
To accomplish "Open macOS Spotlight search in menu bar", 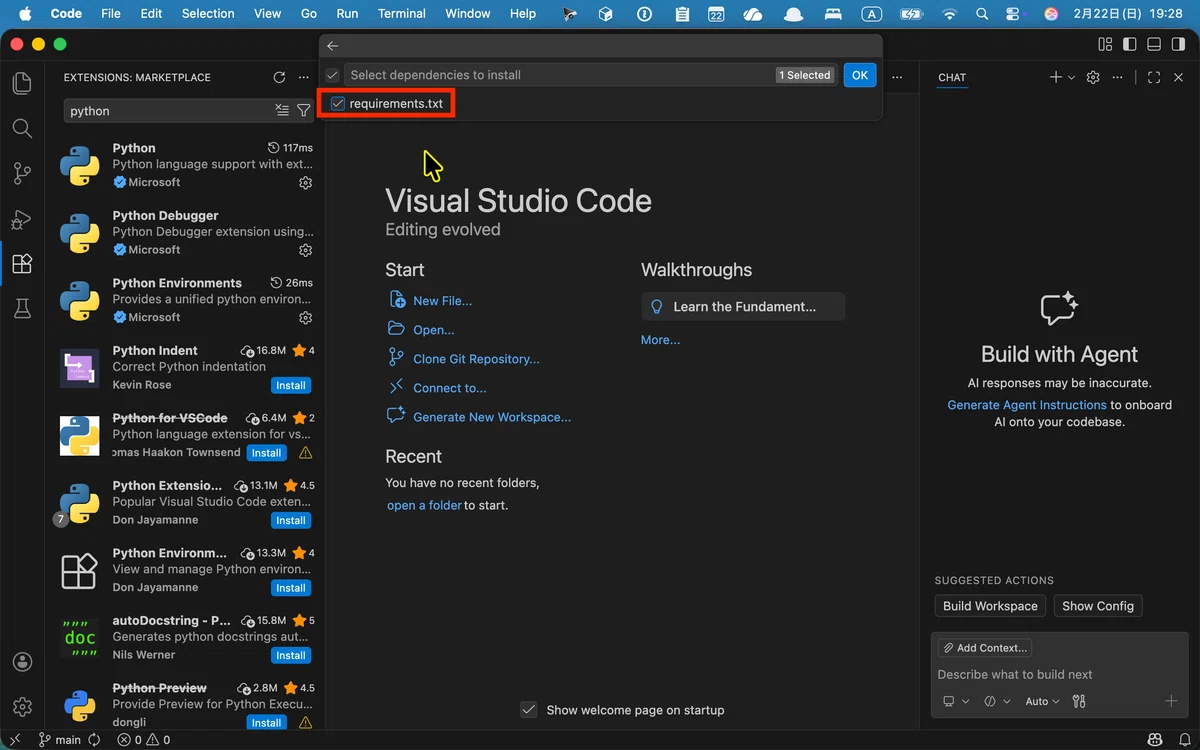I will 983,14.
